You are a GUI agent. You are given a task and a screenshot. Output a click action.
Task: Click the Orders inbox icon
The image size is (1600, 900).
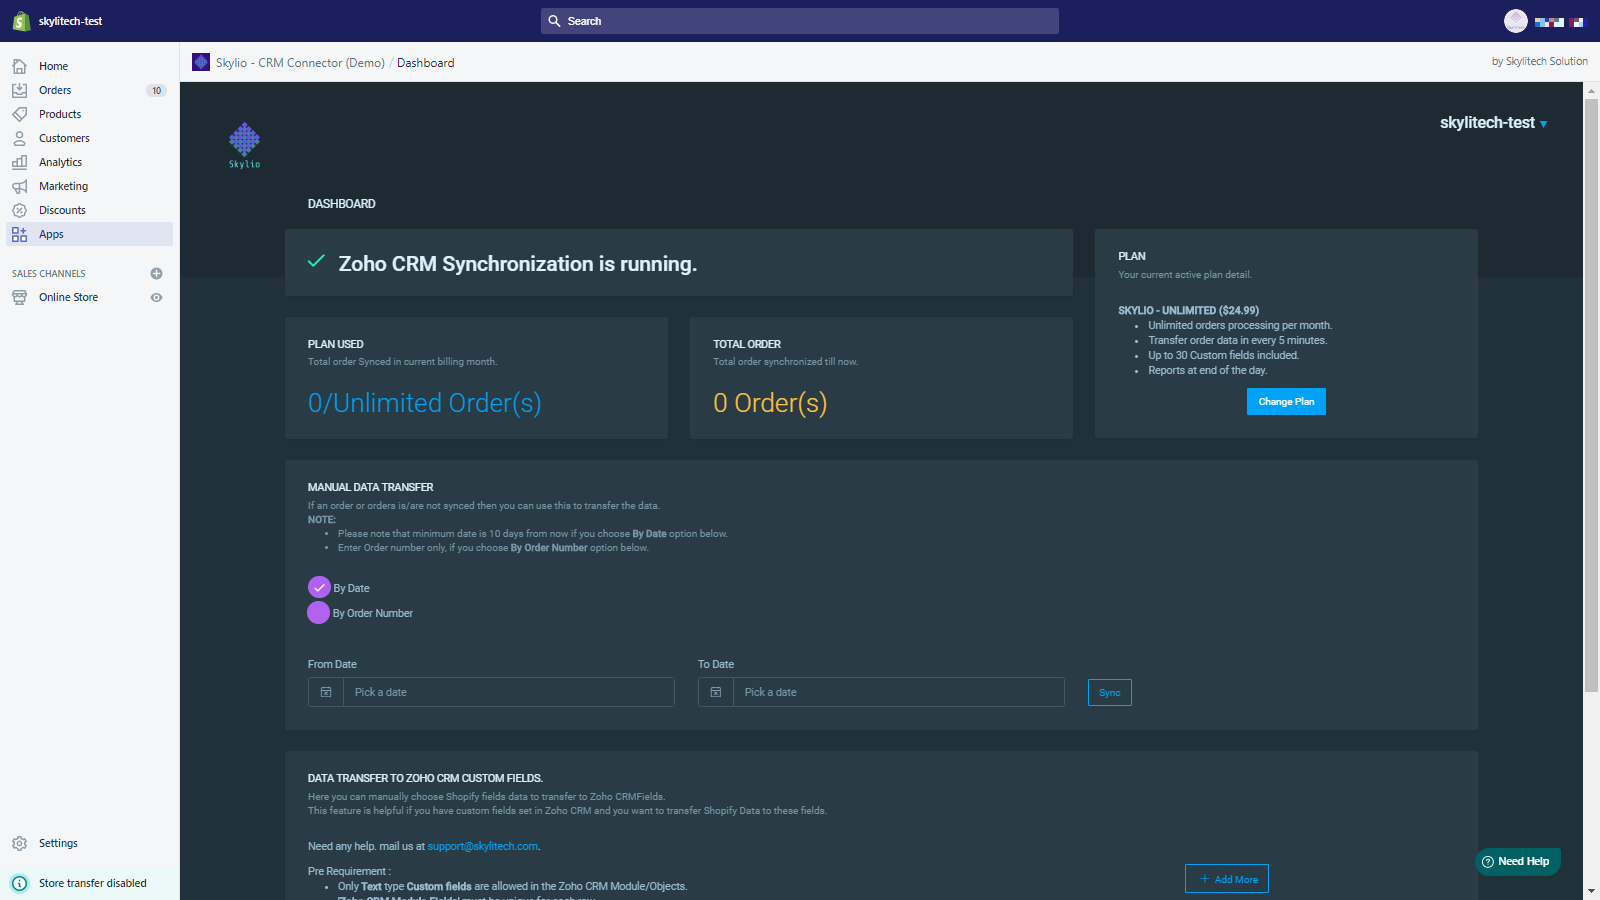point(19,90)
